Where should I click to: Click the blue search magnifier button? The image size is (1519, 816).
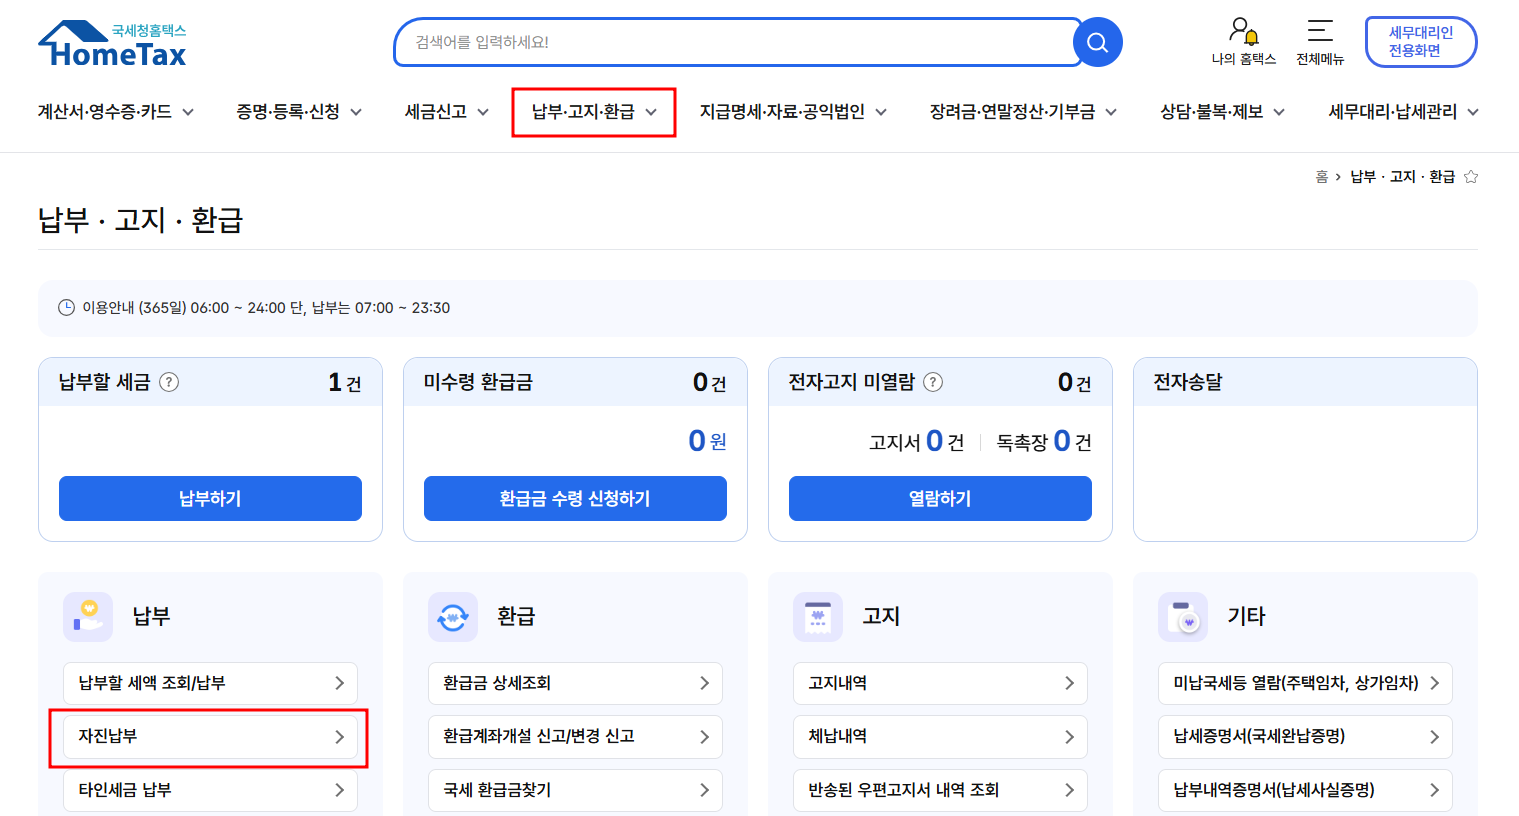[1097, 42]
